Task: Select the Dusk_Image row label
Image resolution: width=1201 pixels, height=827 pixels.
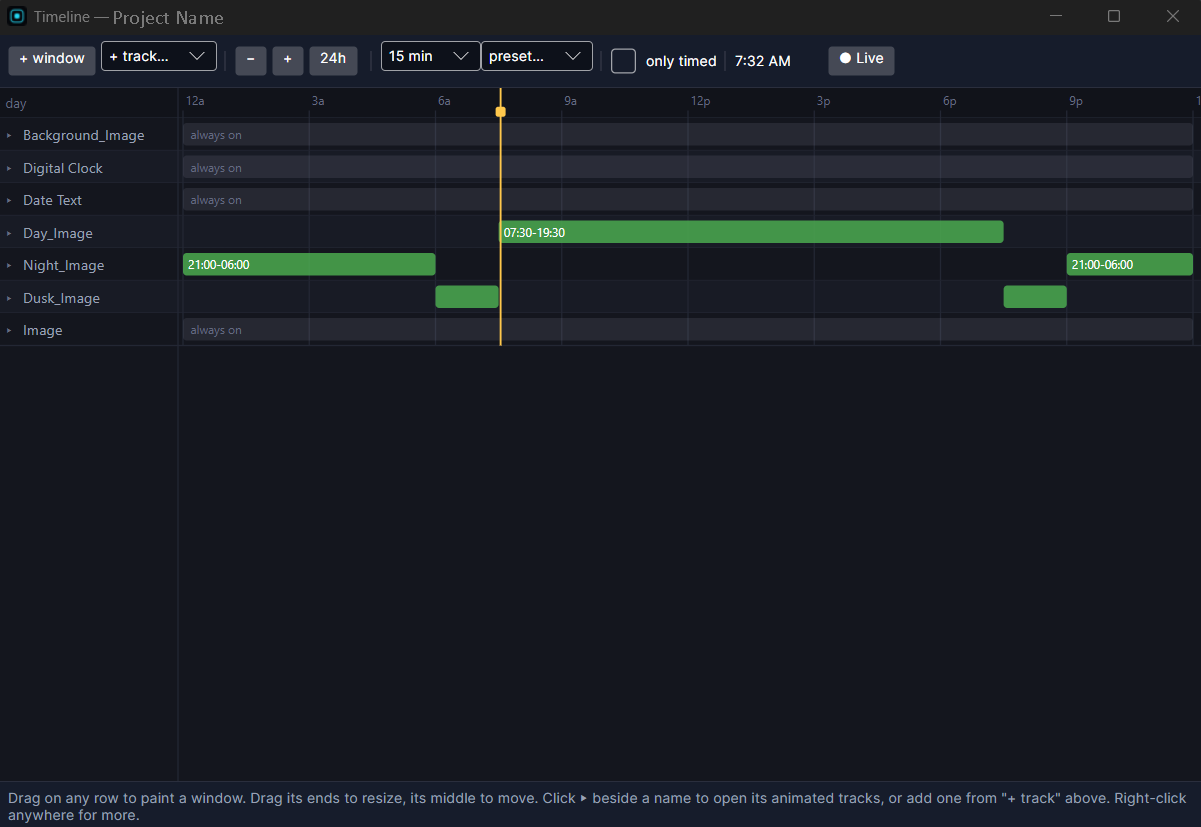Action: click(62, 298)
